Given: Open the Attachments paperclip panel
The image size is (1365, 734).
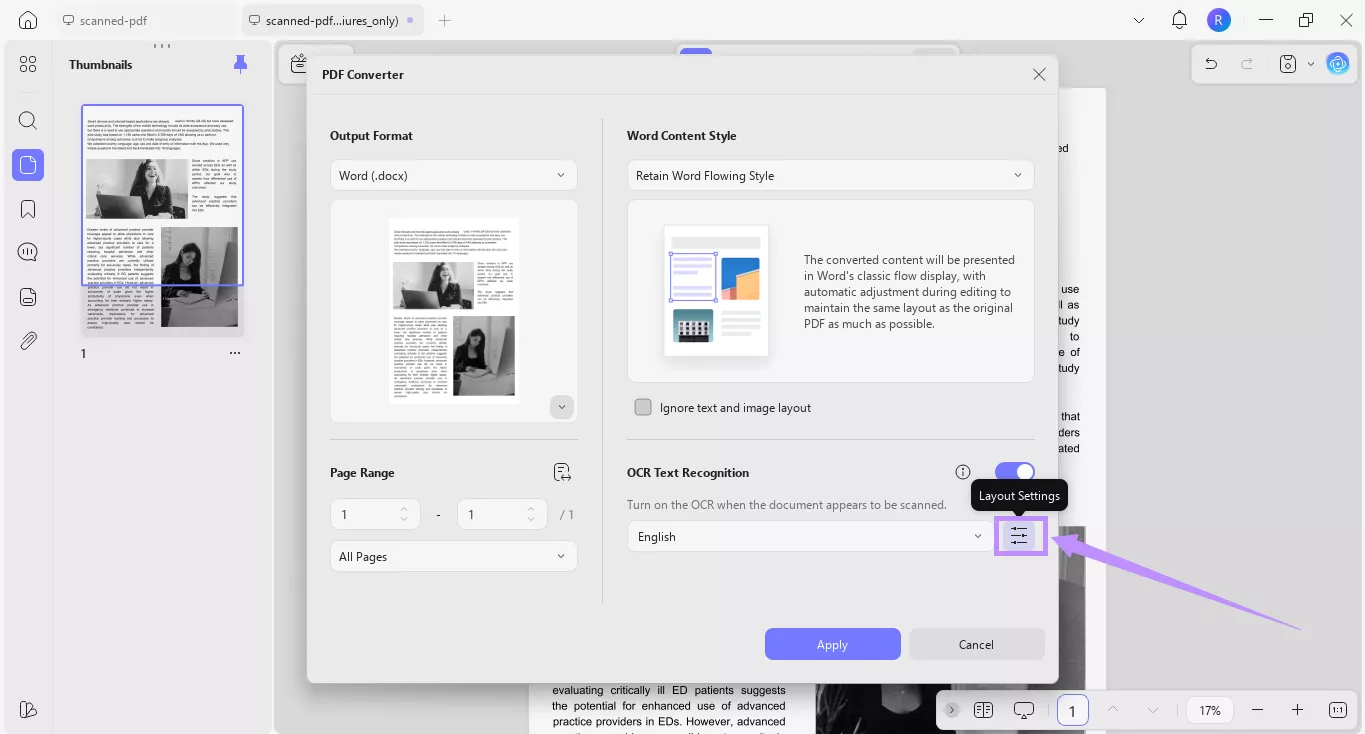Looking at the screenshot, I should click(x=27, y=340).
